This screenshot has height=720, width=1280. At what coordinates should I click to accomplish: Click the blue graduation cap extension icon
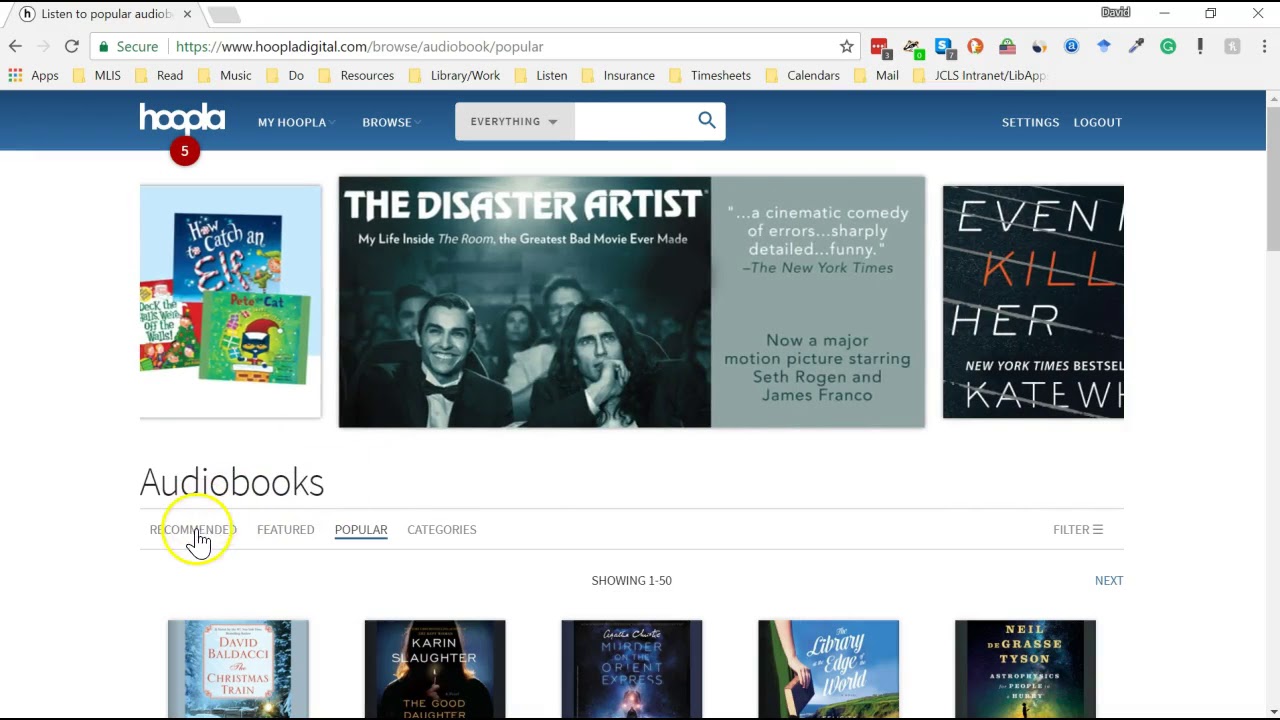coord(1103,46)
